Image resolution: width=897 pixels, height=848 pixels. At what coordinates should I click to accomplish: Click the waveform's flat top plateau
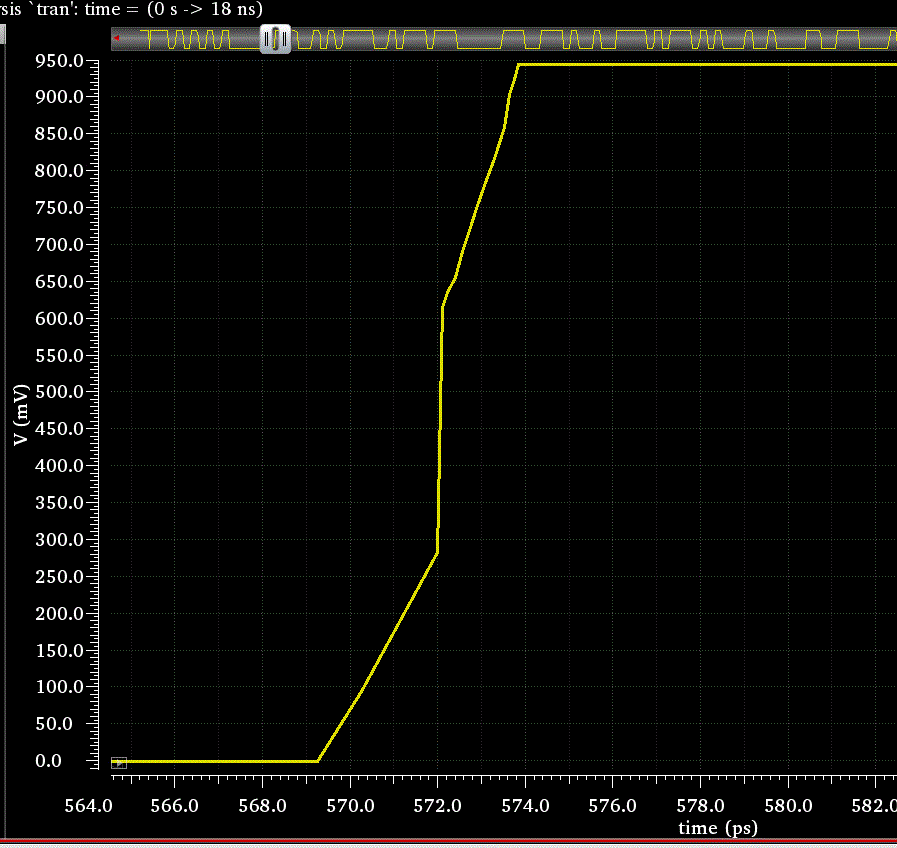click(700, 64)
